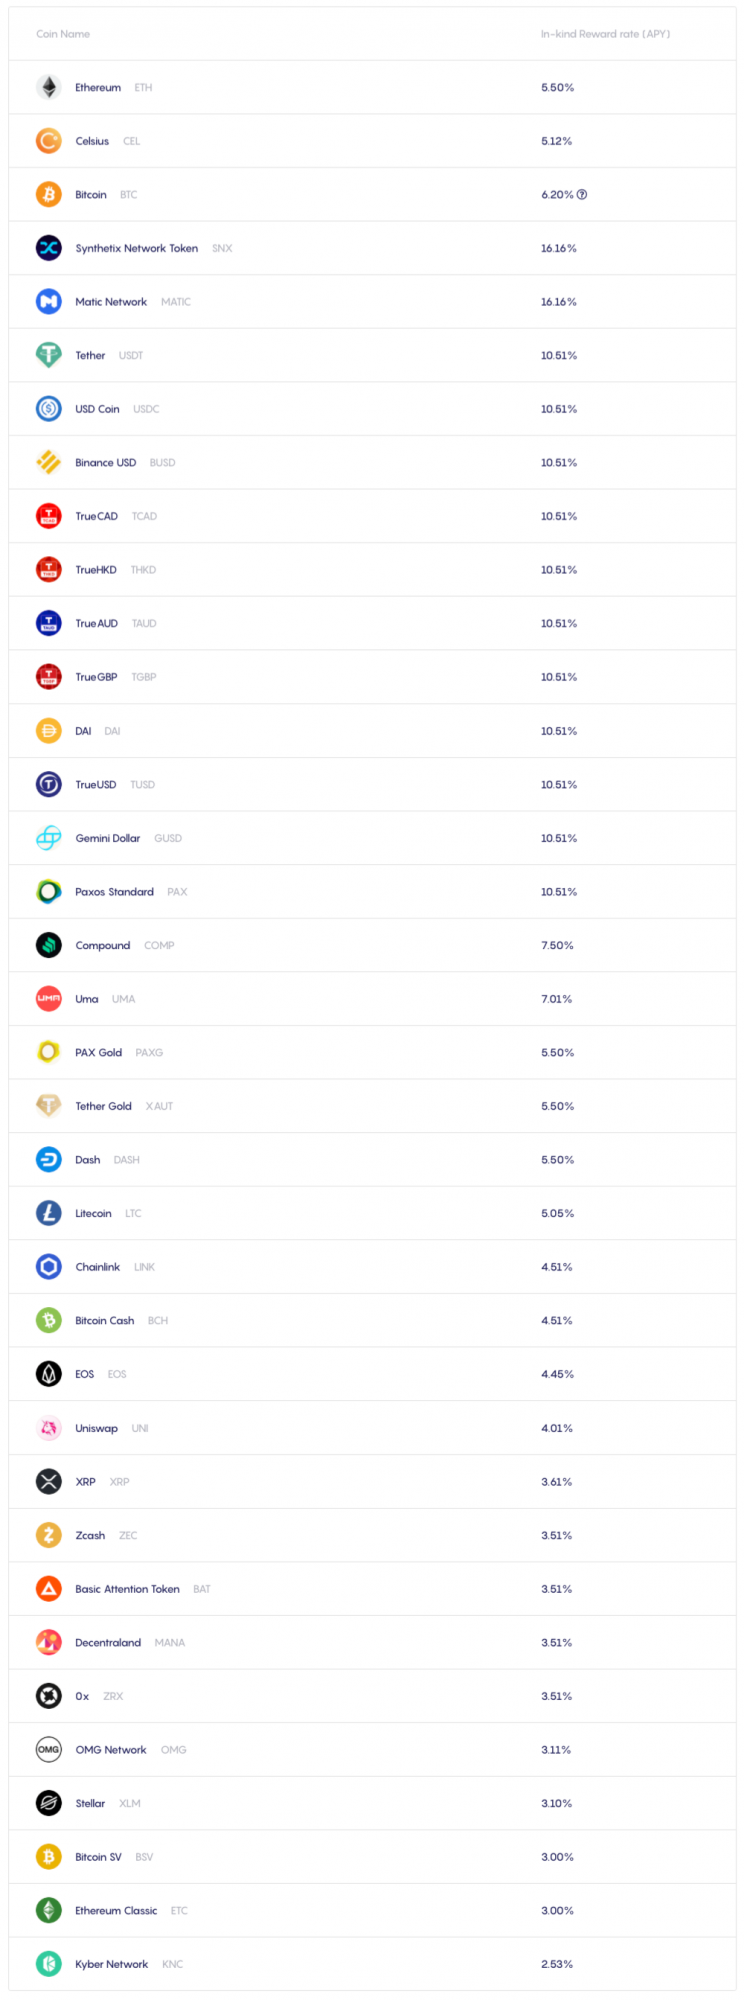Click the Synthetix Network Token icon
Viewport: 744px width, 2000px height.
pos(49,248)
